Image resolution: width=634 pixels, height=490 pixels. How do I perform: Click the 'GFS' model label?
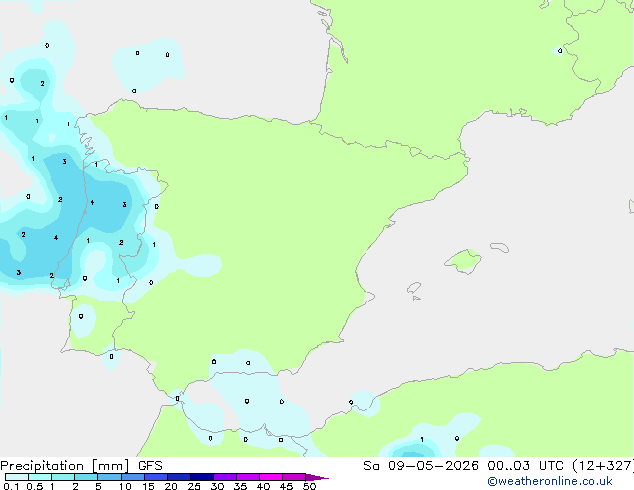coord(150,466)
